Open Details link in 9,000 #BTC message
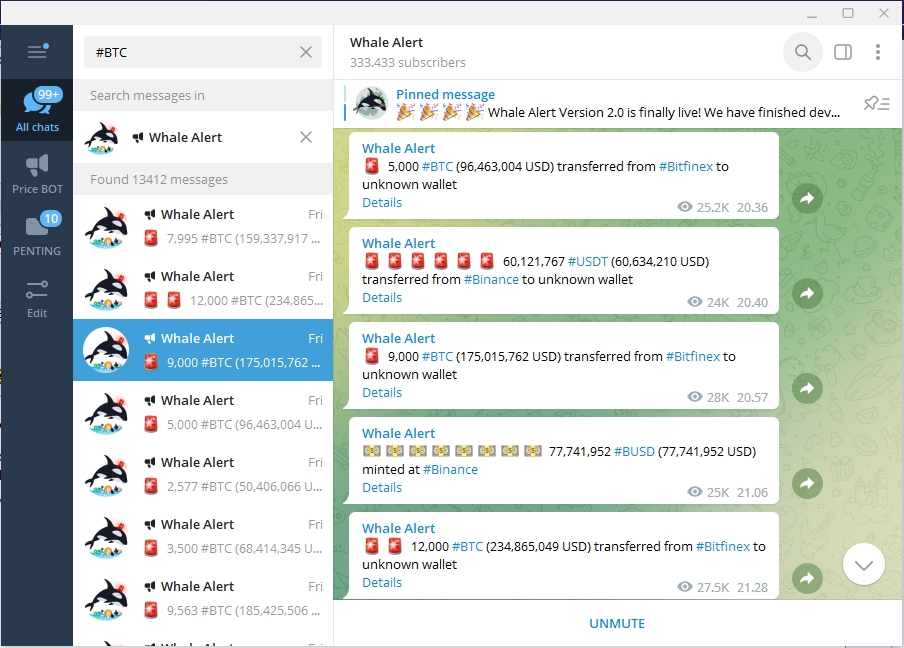Viewport: 904px width, 648px height. click(x=382, y=393)
